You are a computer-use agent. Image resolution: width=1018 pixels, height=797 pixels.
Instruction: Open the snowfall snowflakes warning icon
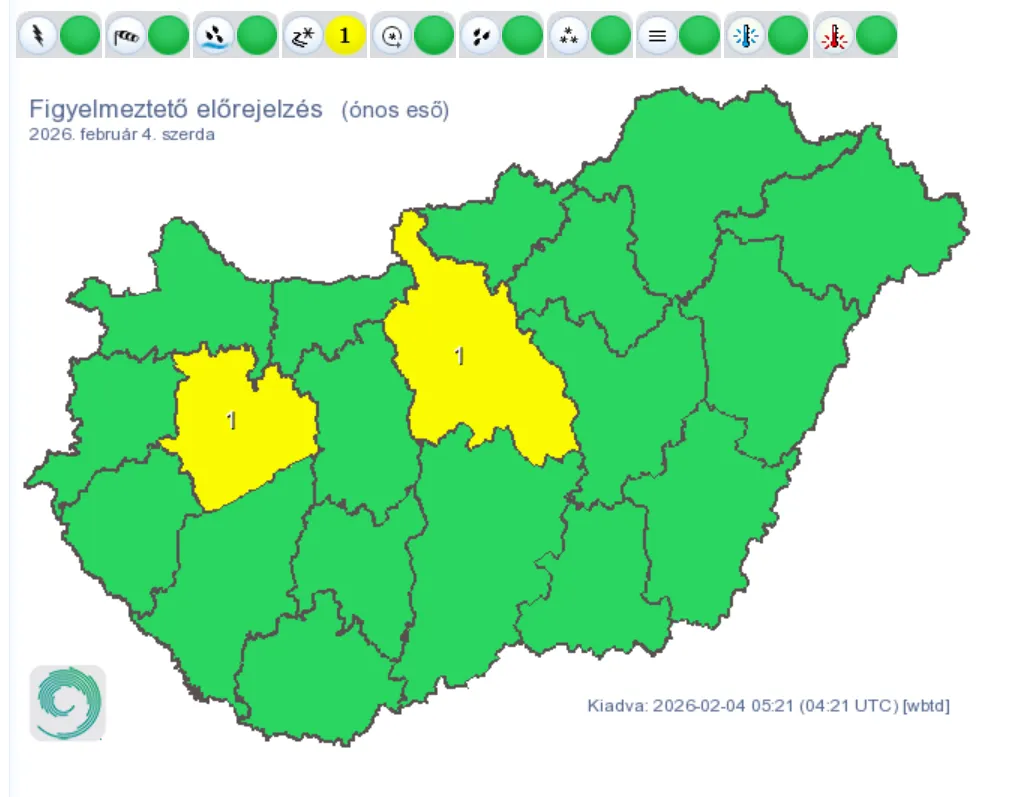point(567,36)
